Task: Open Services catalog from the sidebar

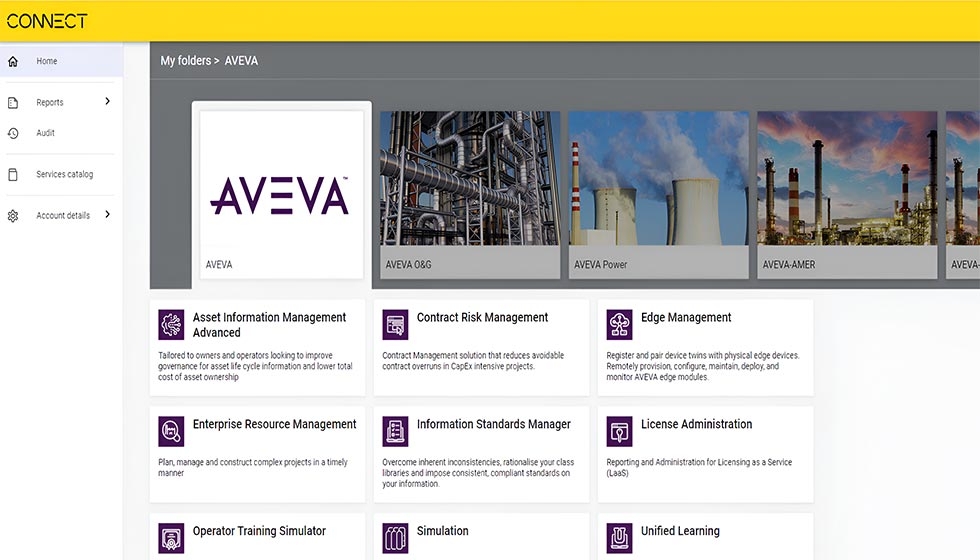Action: (x=64, y=174)
